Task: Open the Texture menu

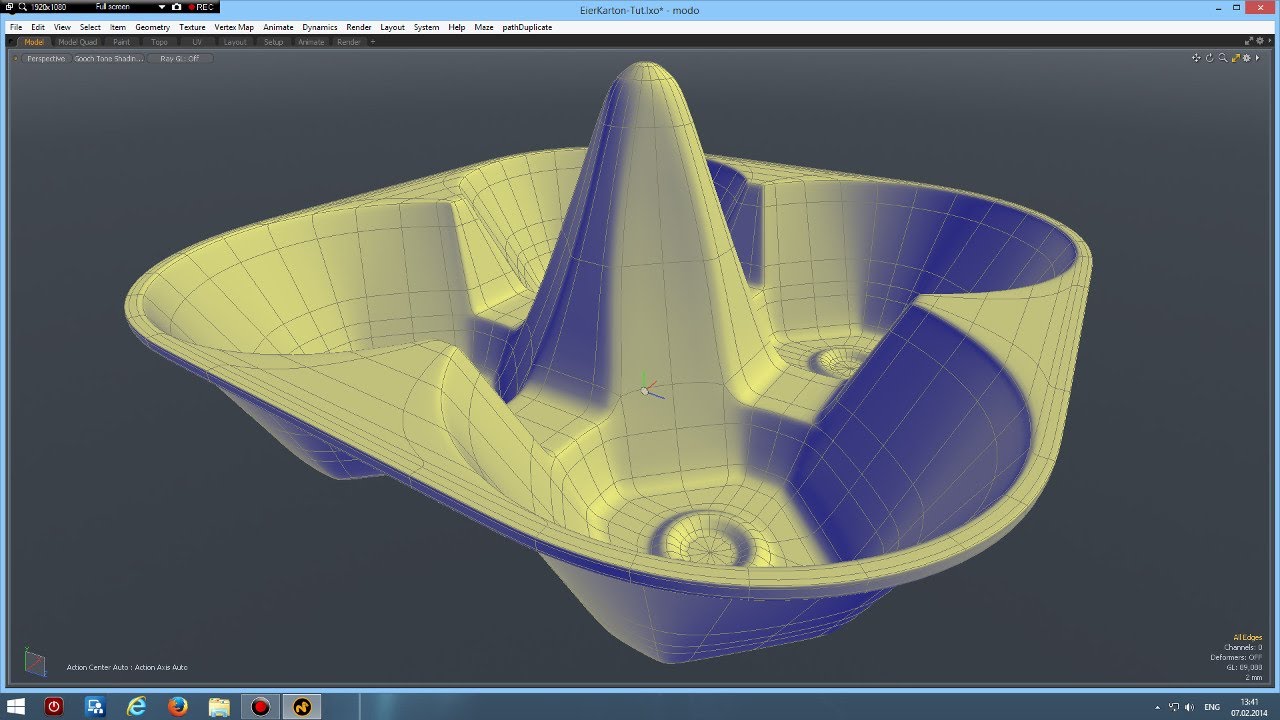Action: point(192,27)
